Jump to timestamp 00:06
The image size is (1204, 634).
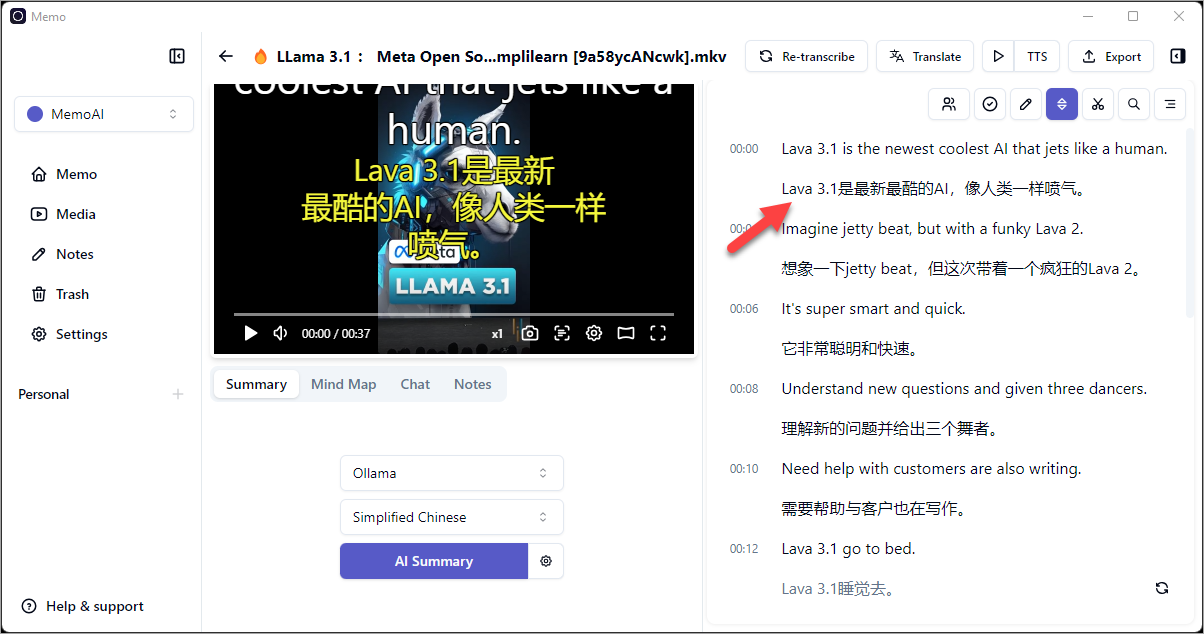coord(744,309)
